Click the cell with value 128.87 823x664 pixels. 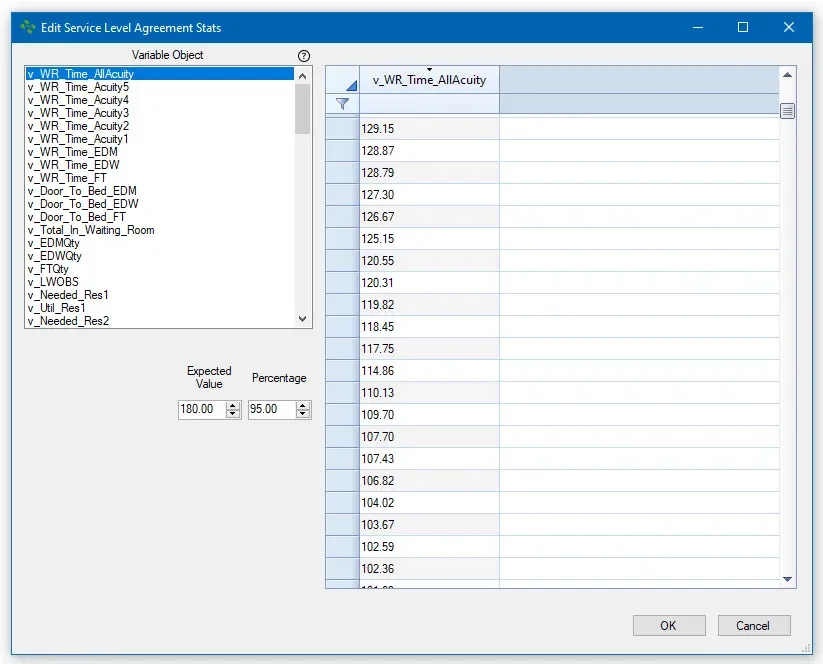(x=429, y=151)
